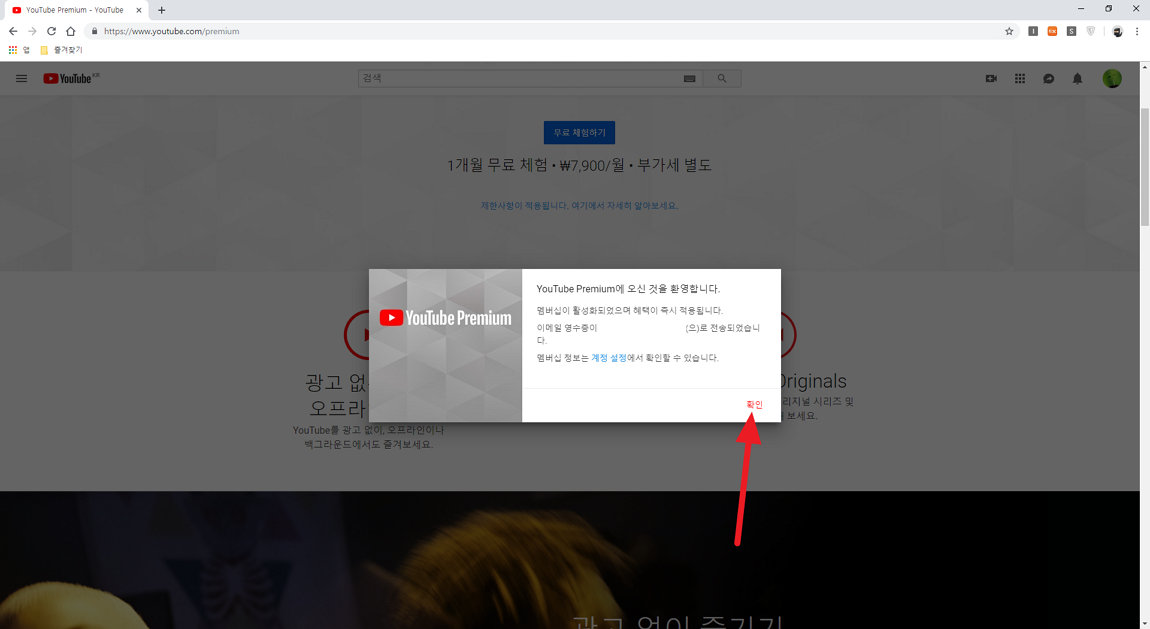The width and height of the screenshot is (1150, 629).
Task: Open the shield extension icon
Action: [1091, 31]
